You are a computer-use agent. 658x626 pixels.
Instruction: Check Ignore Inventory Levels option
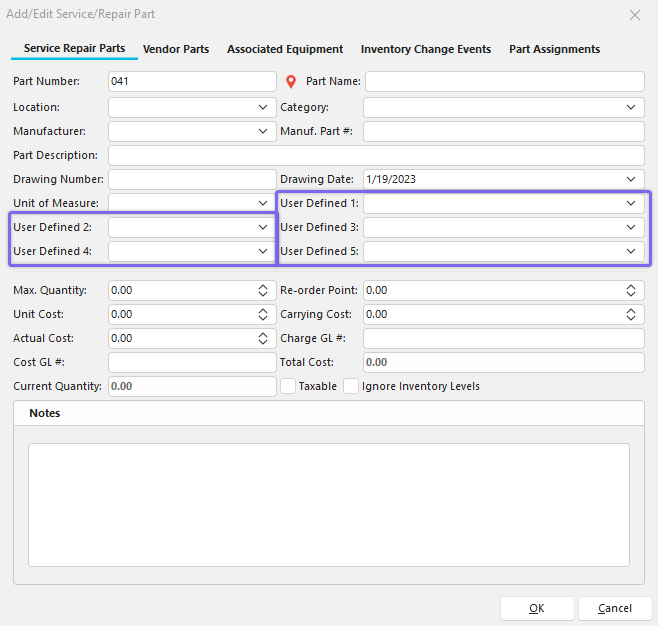(351, 386)
